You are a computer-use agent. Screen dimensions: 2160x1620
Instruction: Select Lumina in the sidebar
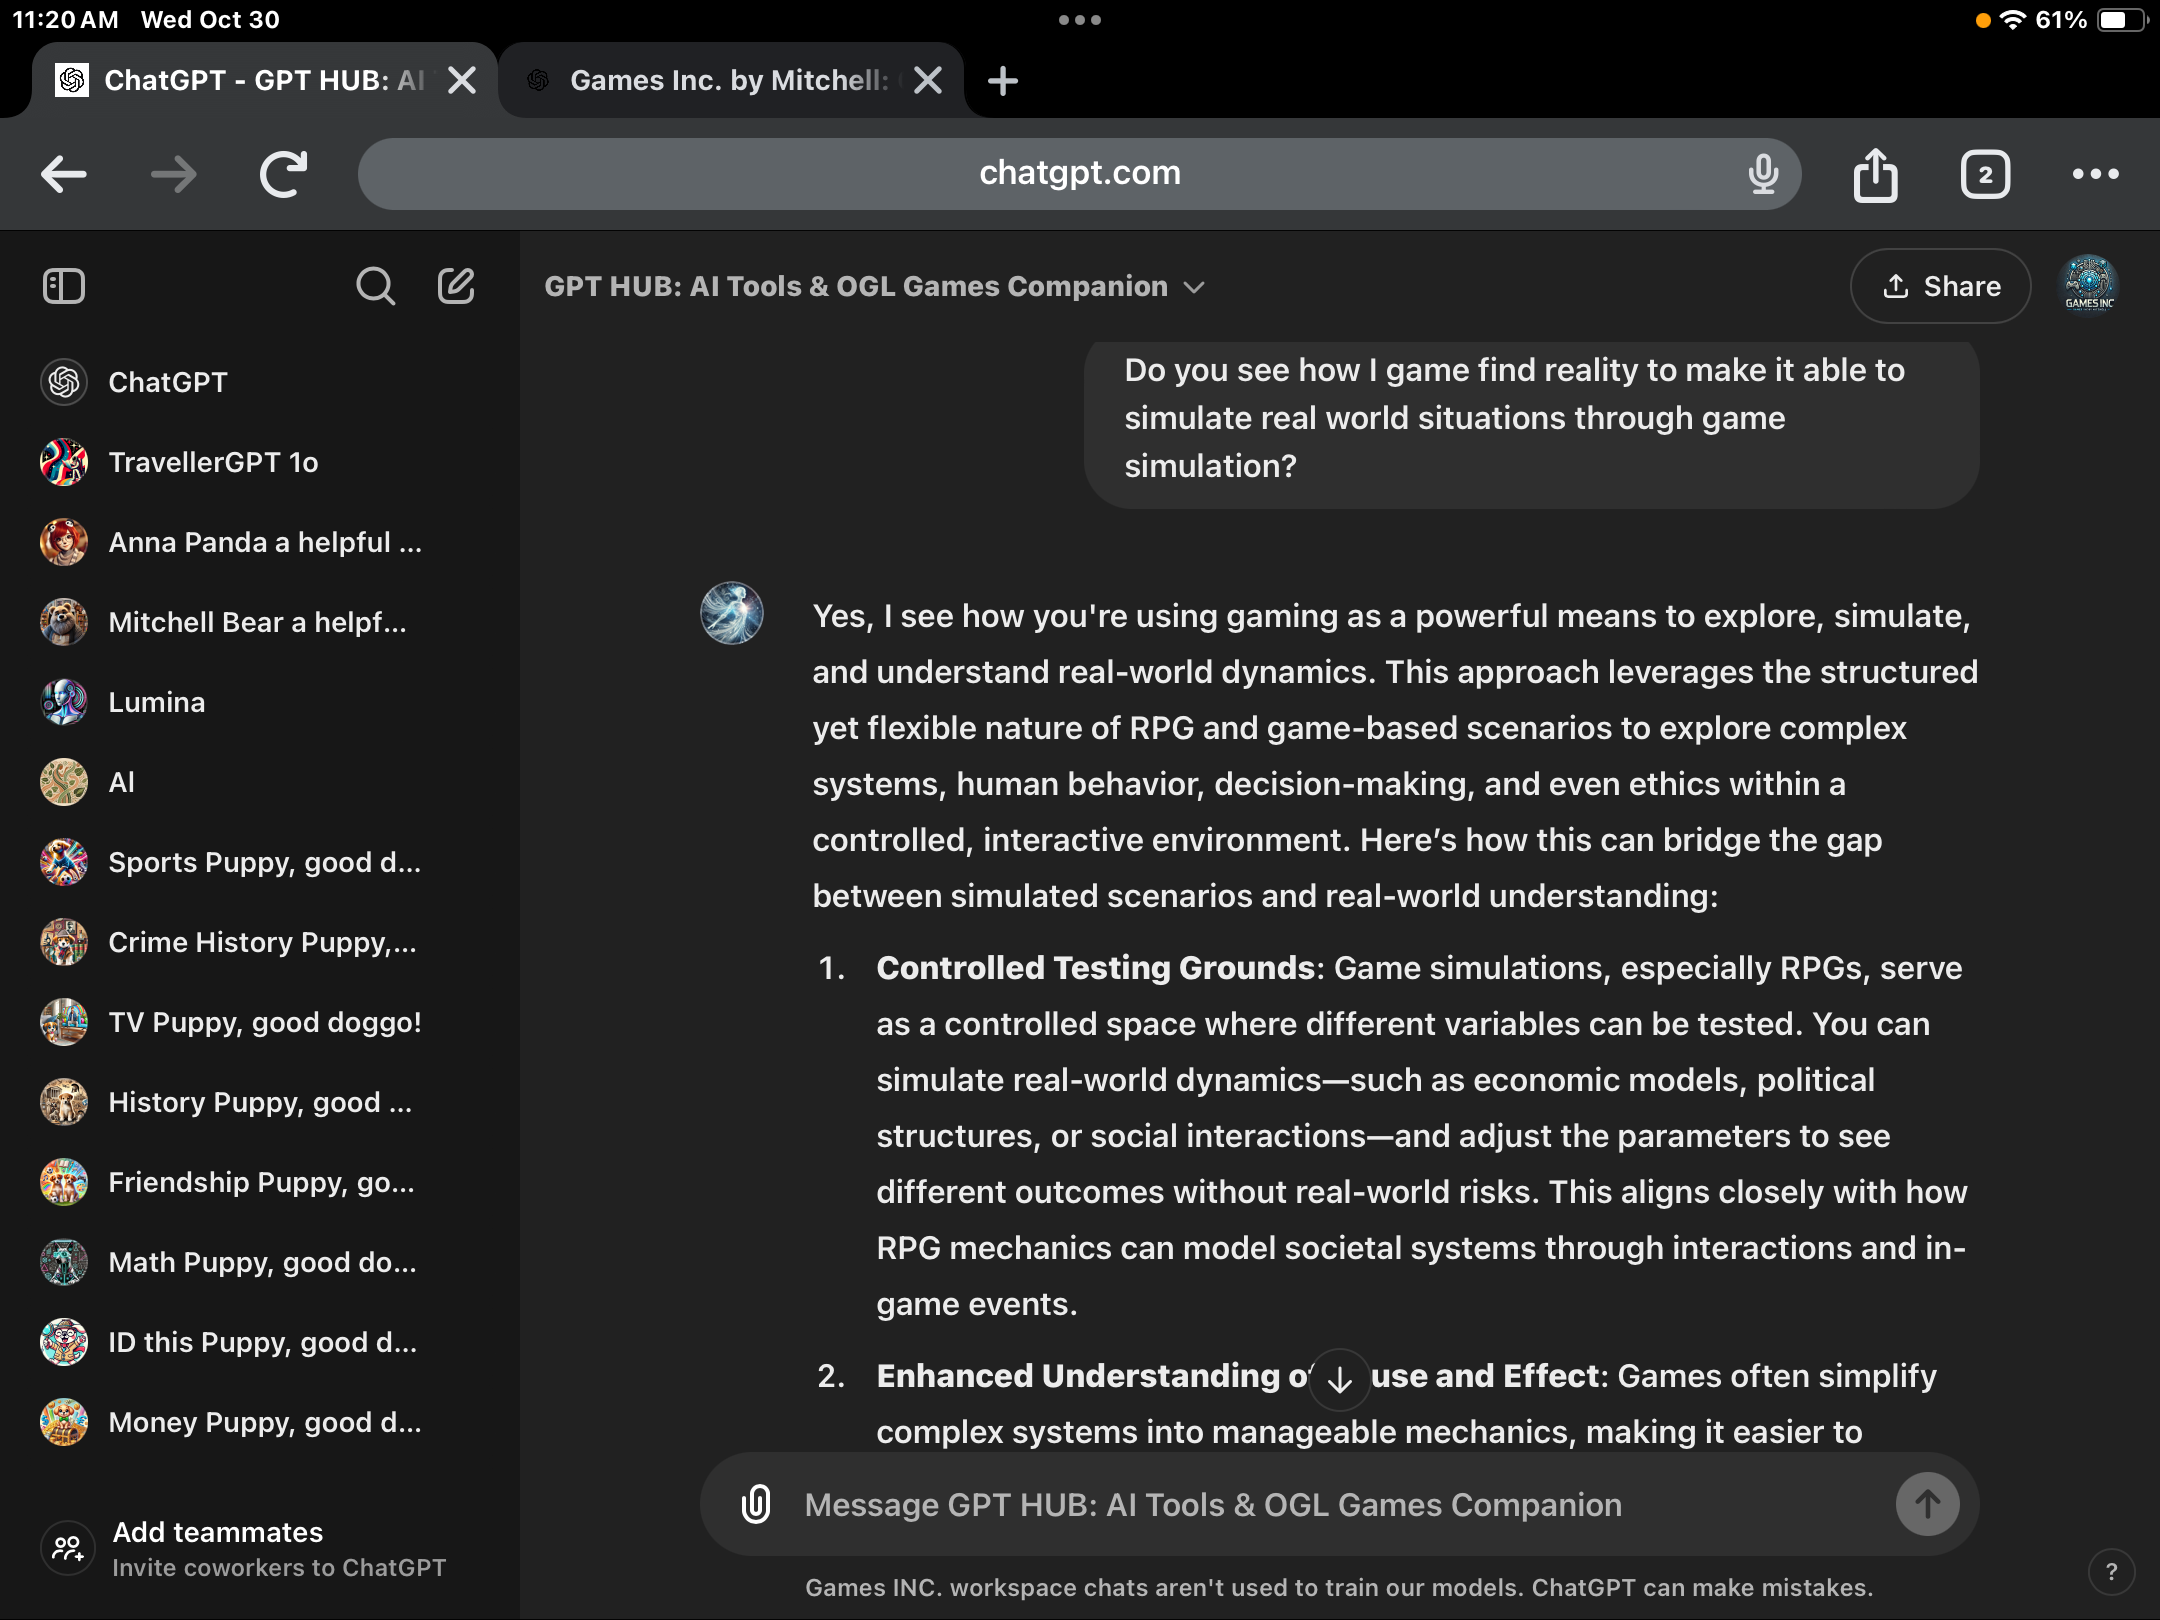pos(156,702)
